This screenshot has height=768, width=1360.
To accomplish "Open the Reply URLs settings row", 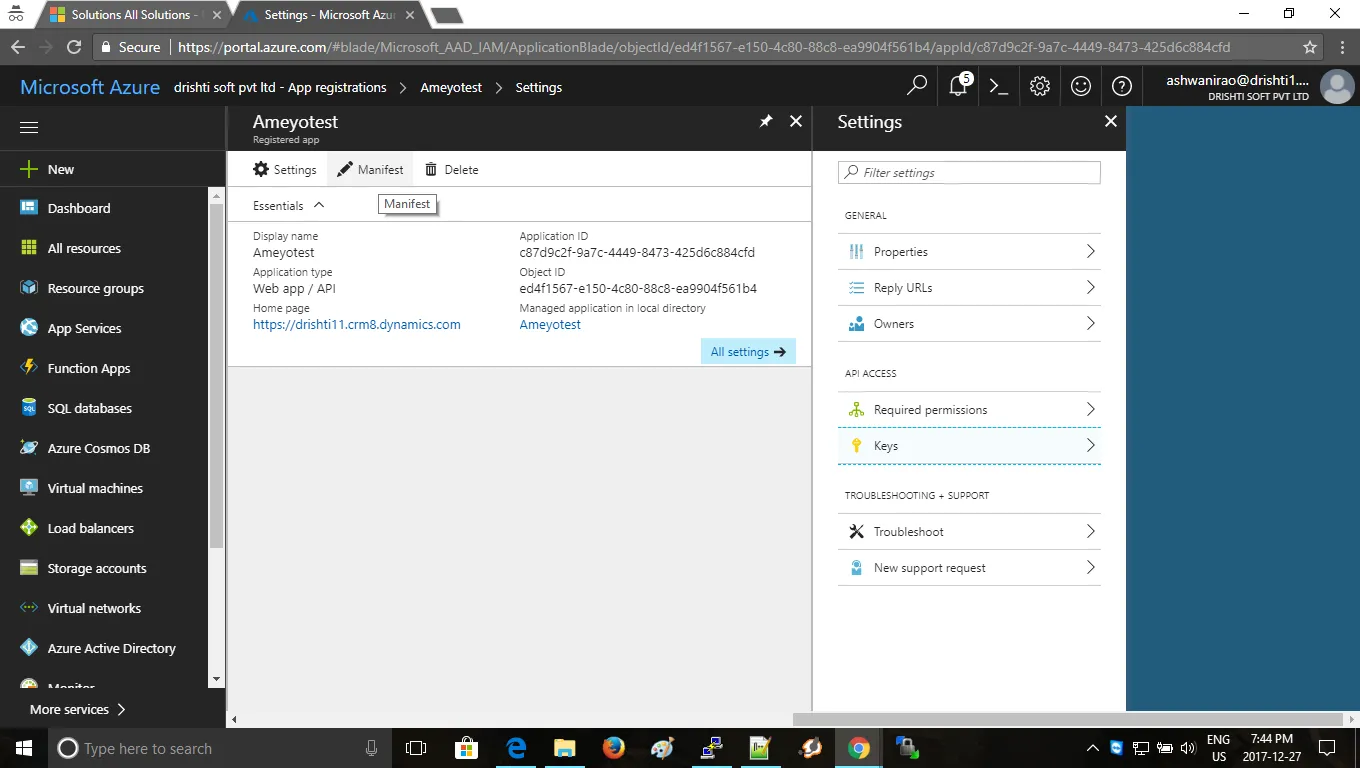I will point(969,288).
